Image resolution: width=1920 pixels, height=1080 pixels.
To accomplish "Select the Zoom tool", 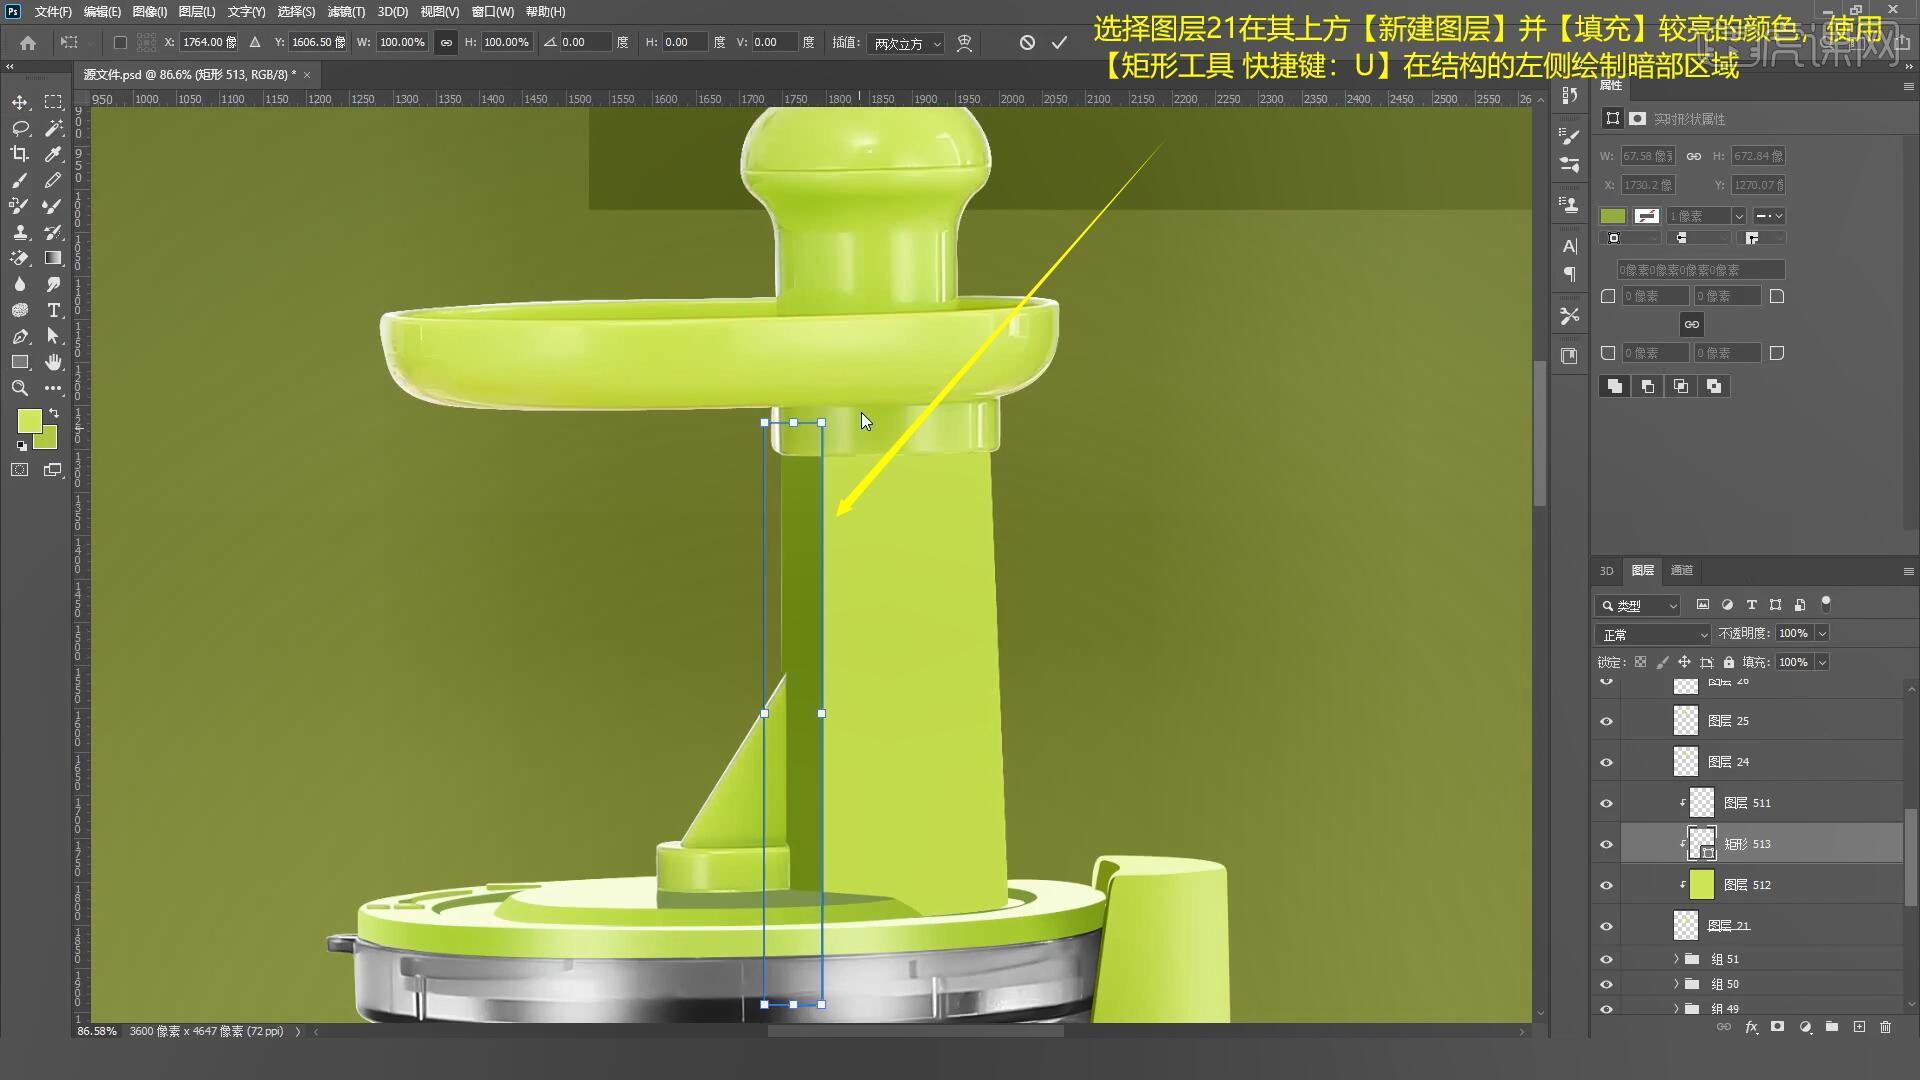I will (x=20, y=388).
